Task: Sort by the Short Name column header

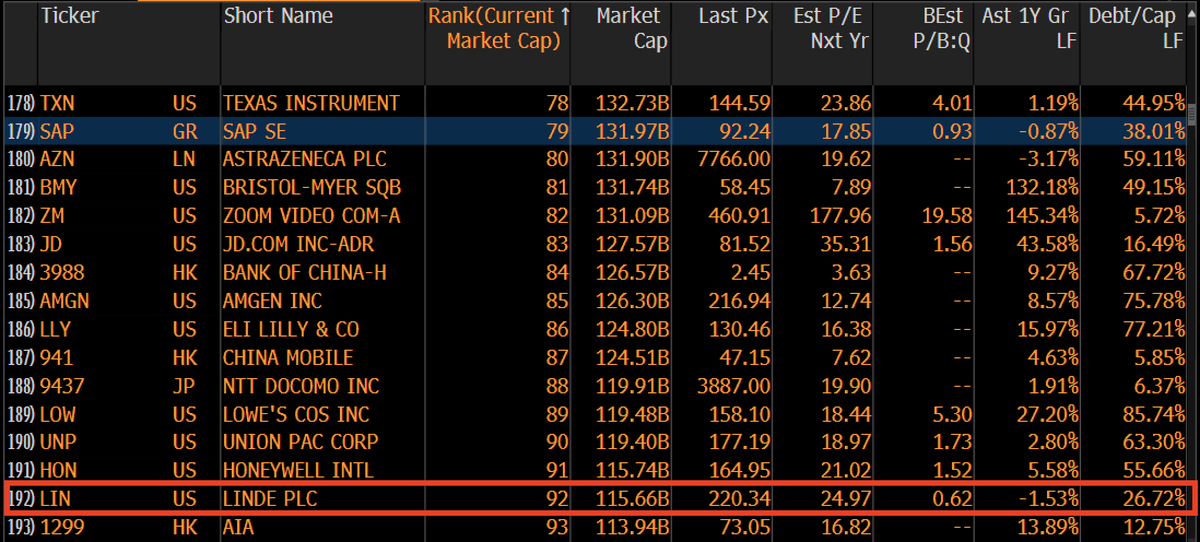Action: (278, 17)
